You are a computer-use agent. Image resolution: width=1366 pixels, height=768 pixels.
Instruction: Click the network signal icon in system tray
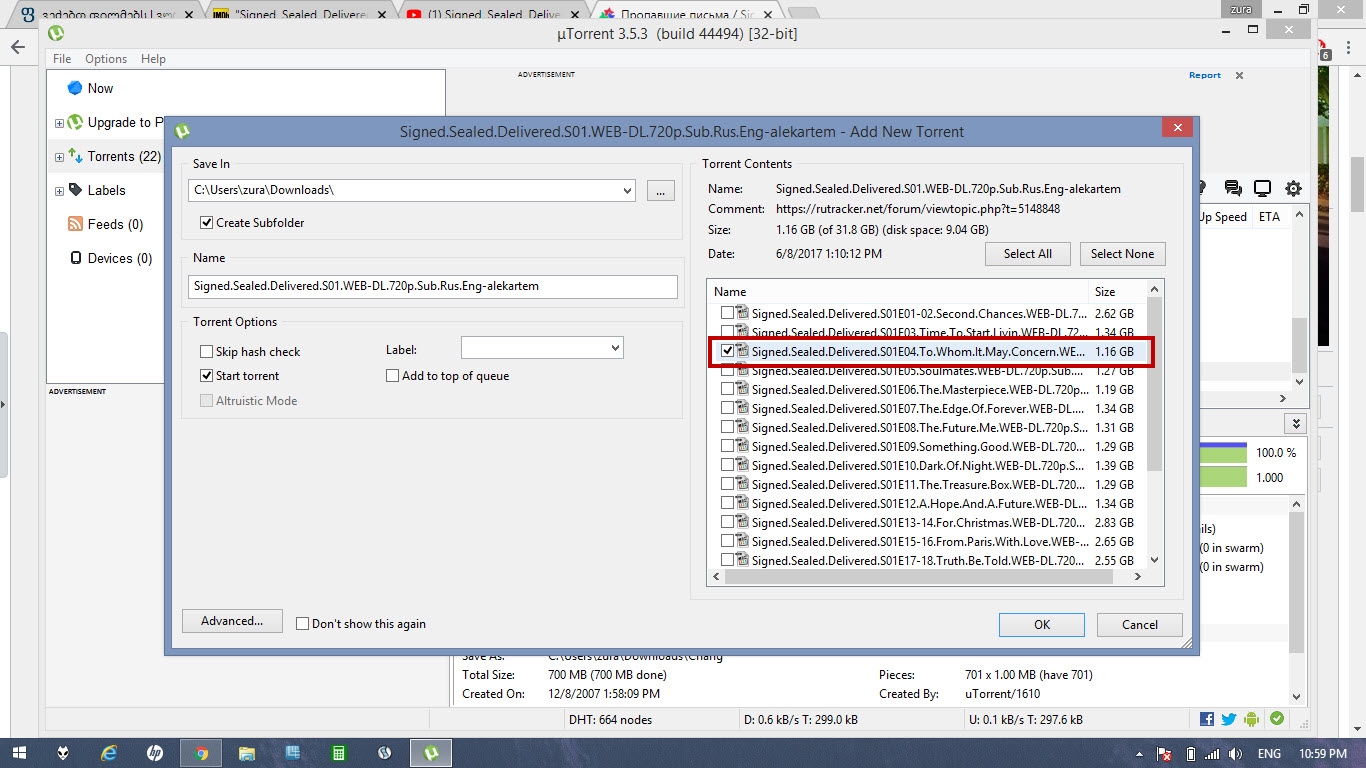tap(1214, 753)
